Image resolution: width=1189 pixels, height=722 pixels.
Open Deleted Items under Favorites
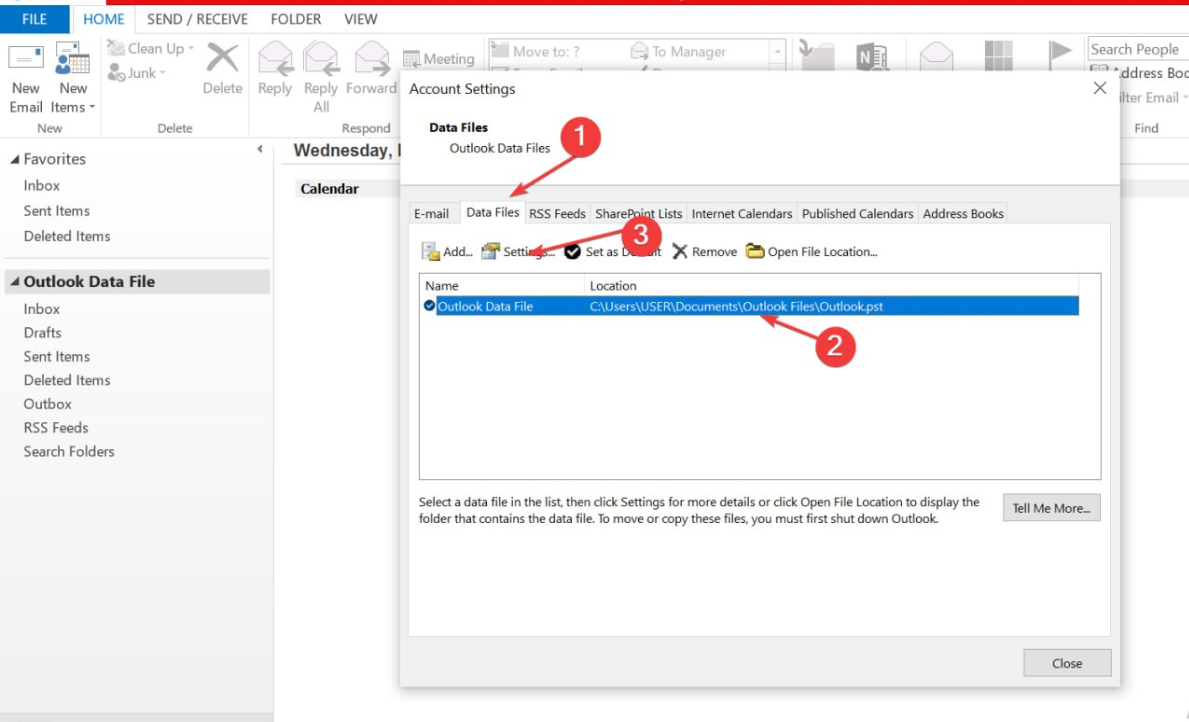tap(67, 236)
